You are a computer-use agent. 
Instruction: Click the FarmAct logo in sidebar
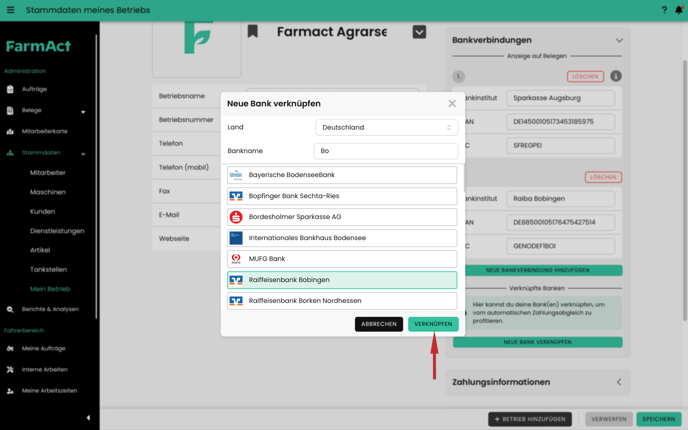click(x=38, y=46)
